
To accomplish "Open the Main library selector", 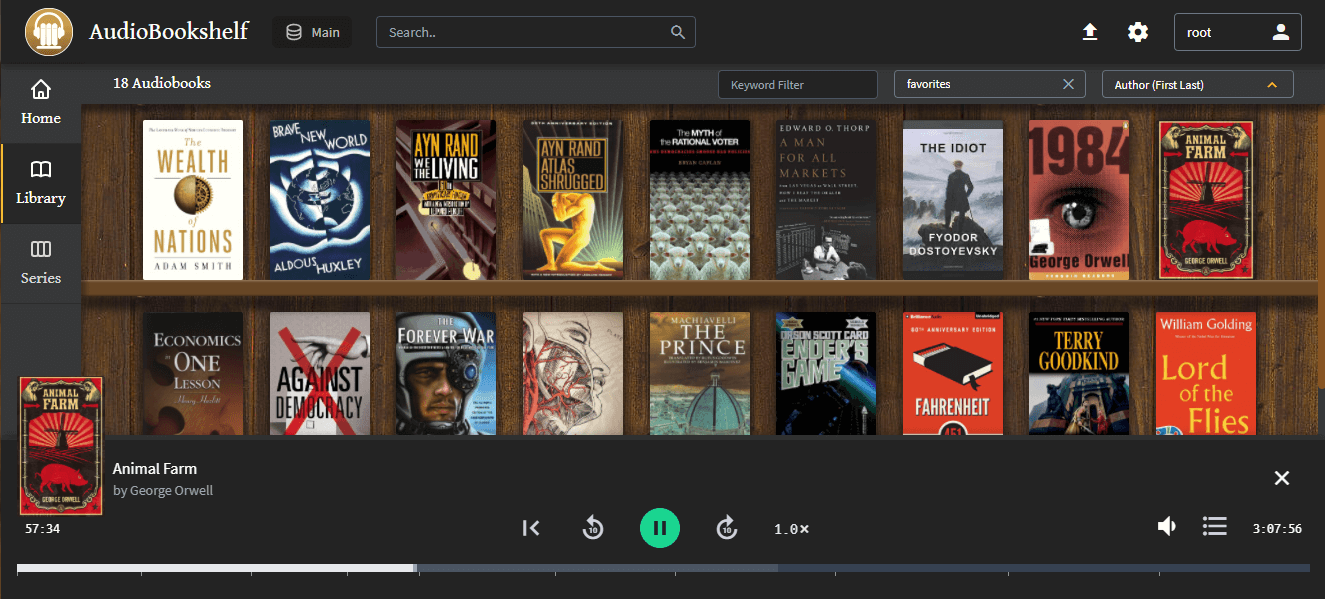I will click(x=312, y=32).
